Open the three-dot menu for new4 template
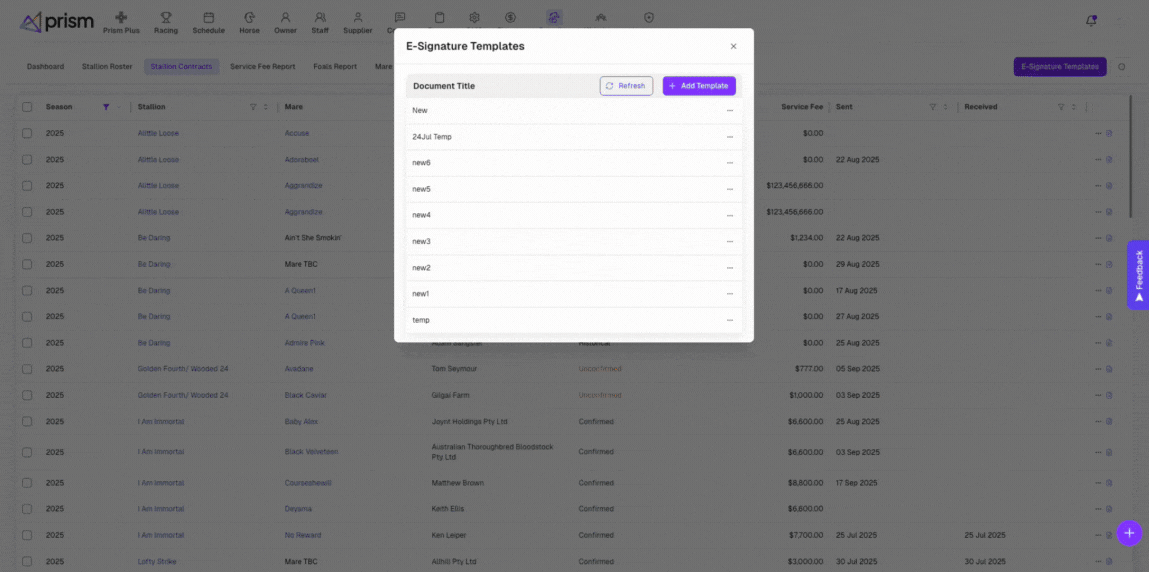1149x572 pixels. (x=730, y=215)
